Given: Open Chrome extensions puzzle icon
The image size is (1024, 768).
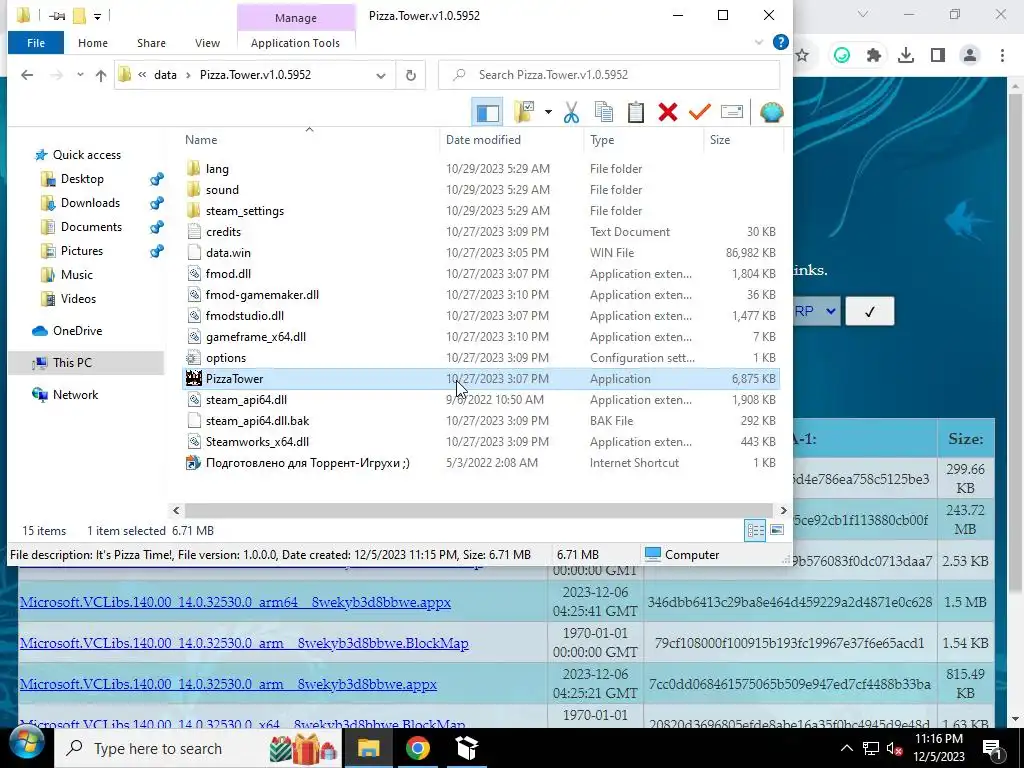Looking at the screenshot, I should coord(874,56).
